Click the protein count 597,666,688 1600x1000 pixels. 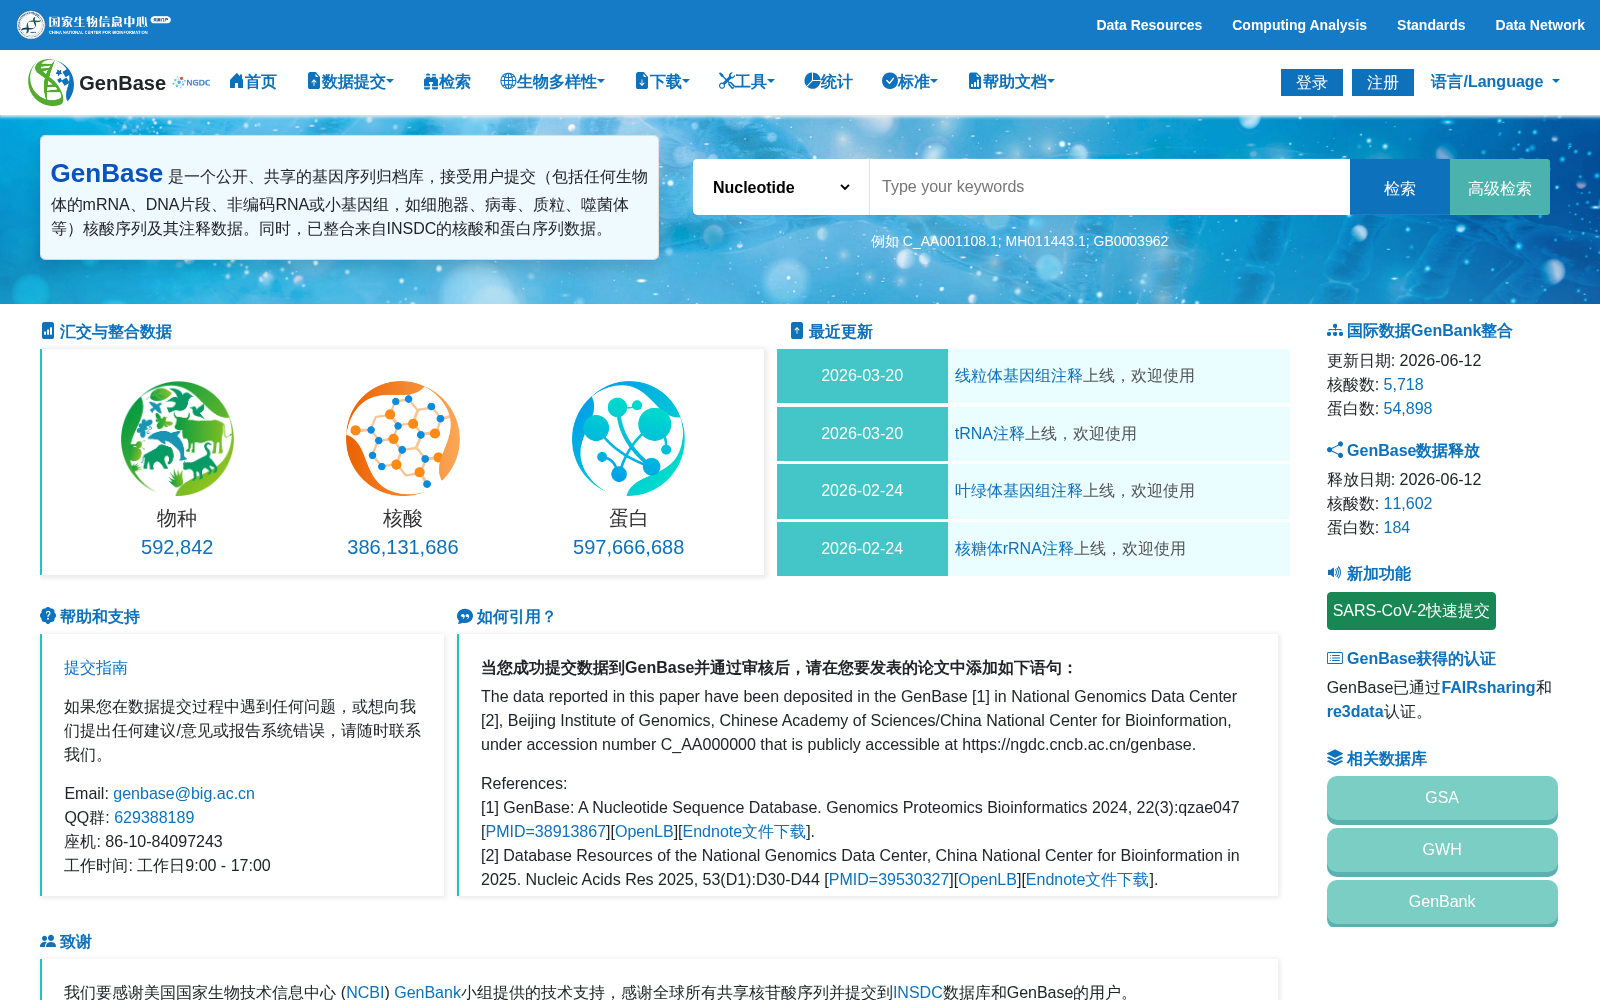coord(628,547)
